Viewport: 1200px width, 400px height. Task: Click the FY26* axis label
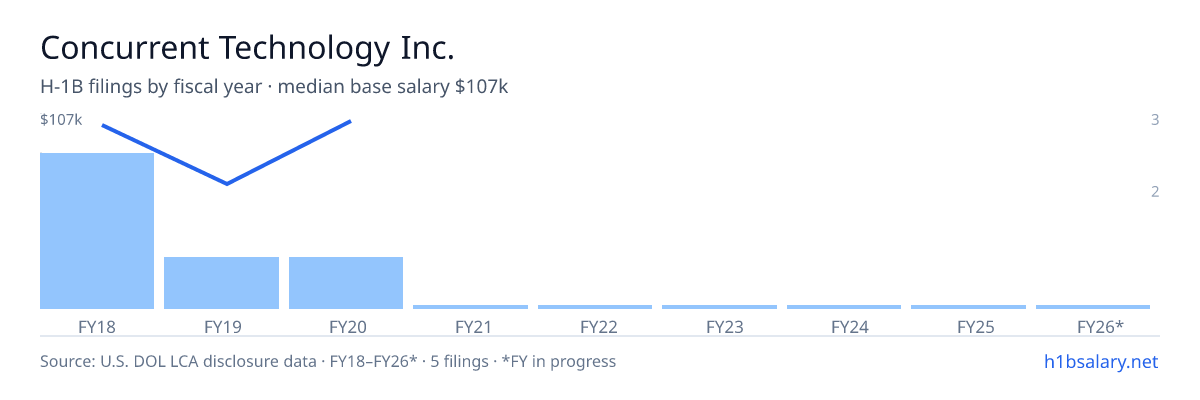(1100, 326)
